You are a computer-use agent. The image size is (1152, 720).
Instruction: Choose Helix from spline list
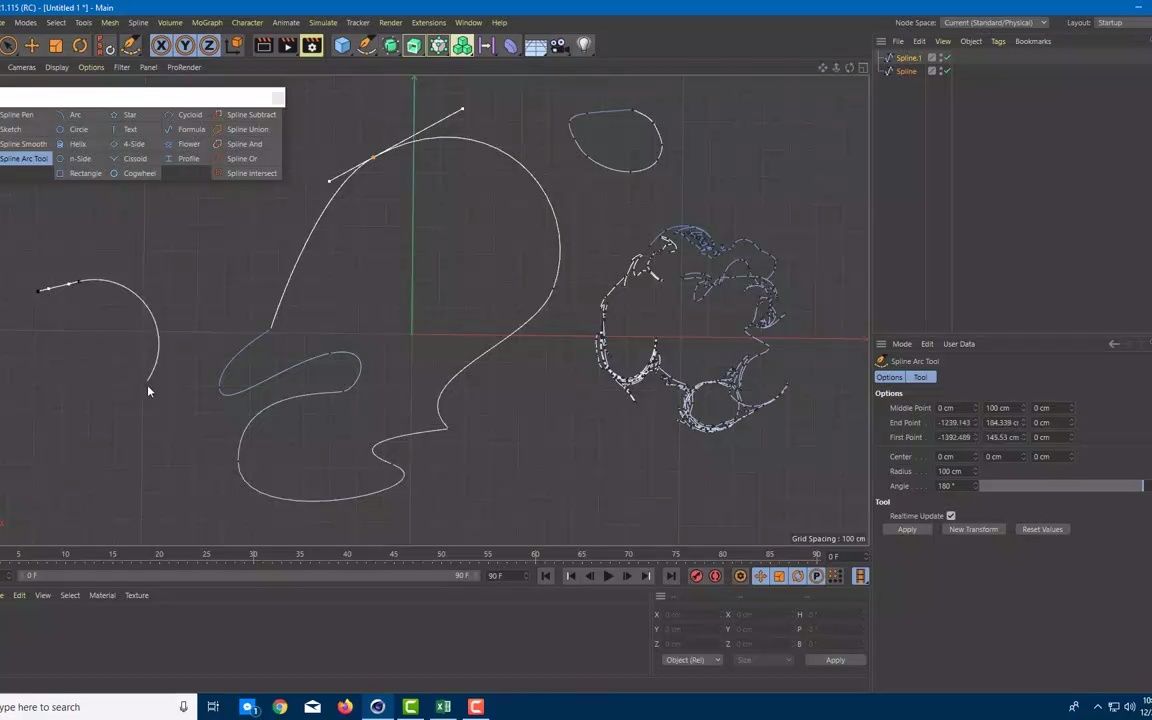point(78,144)
